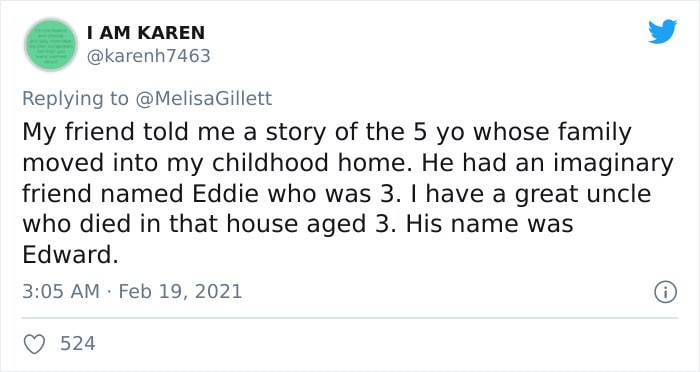Image resolution: width=700 pixels, height=372 pixels.
Task: Click the word 'Edward.' ending the tweet
Action: (x=71, y=255)
